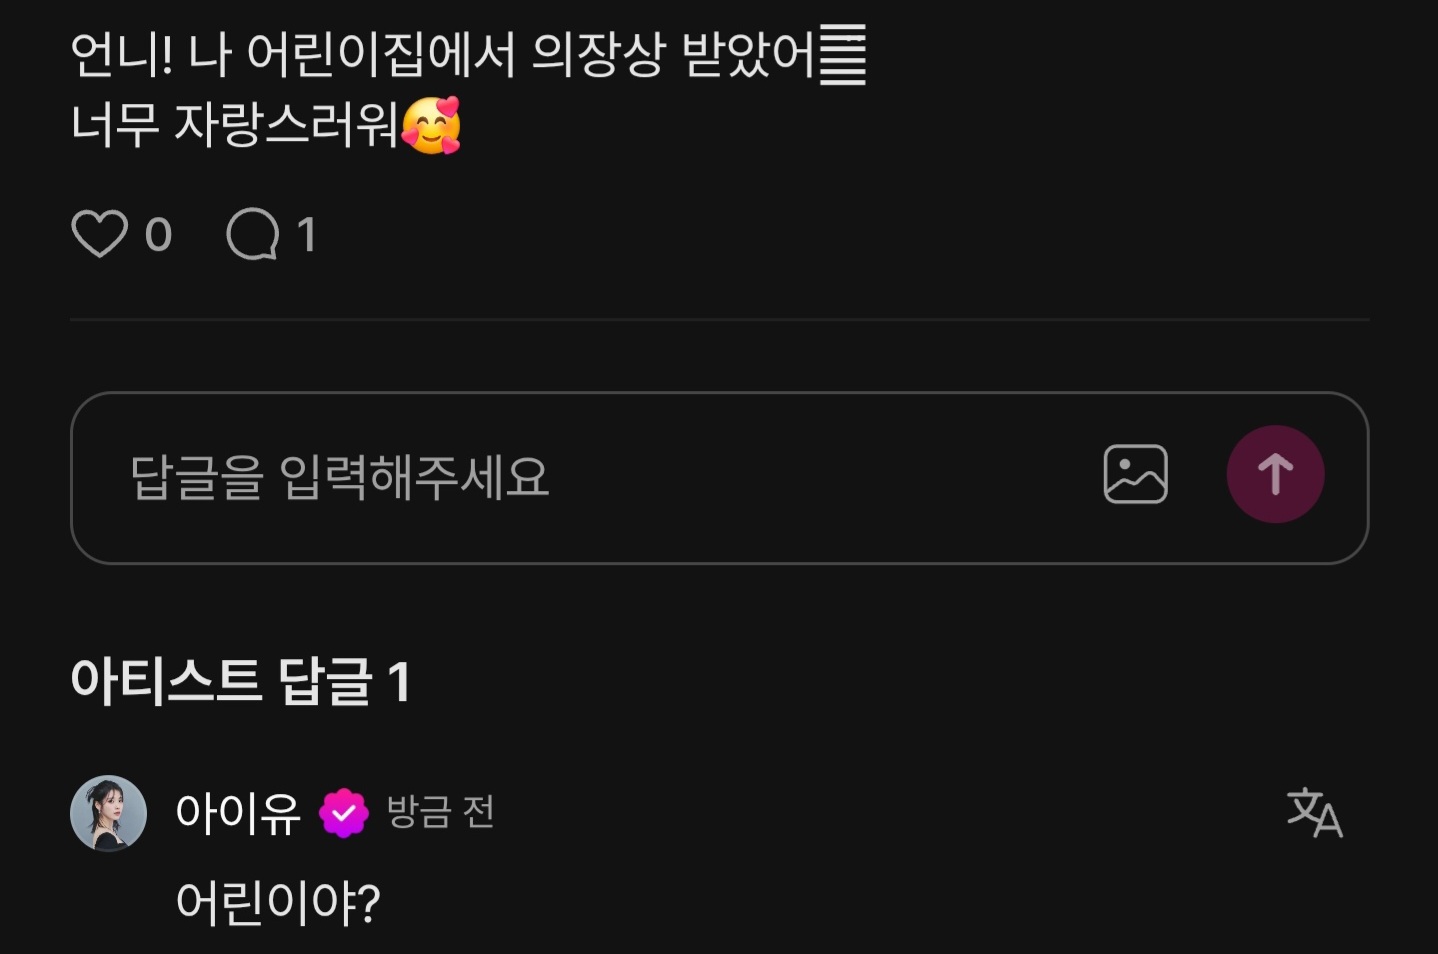This screenshot has width=1438, height=954.
Task: Tap the horizontal divider below the like counts
Action: click(719, 320)
